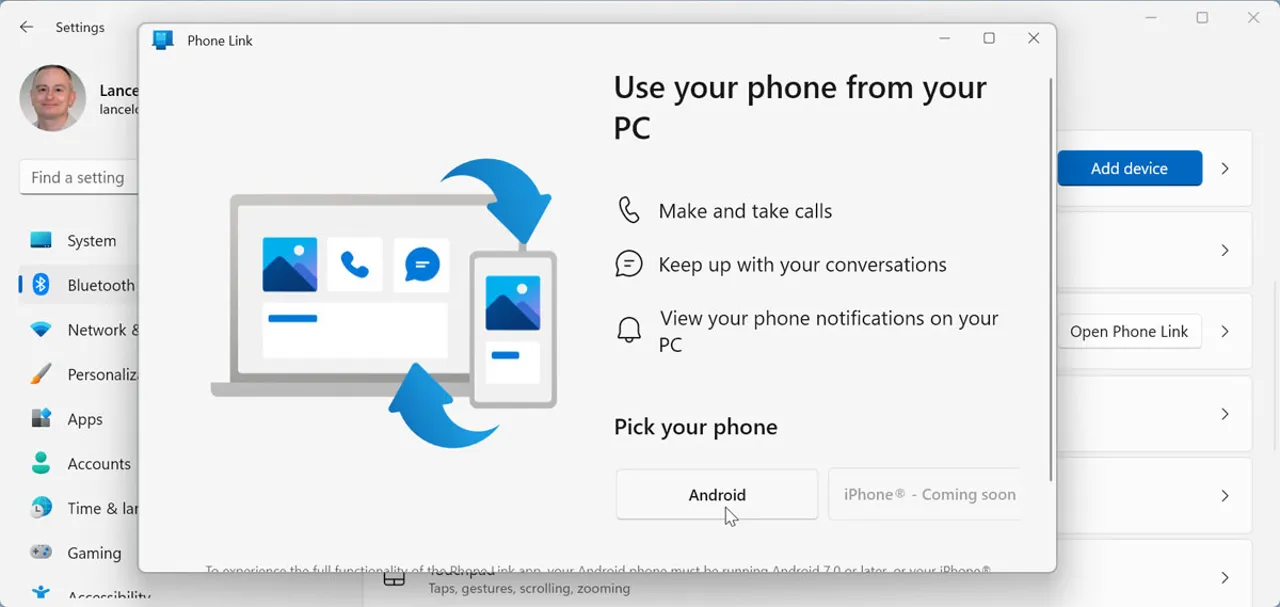This screenshot has height=607, width=1280.
Task: Click the Open Phone Link button
Action: tap(1129, 331)
